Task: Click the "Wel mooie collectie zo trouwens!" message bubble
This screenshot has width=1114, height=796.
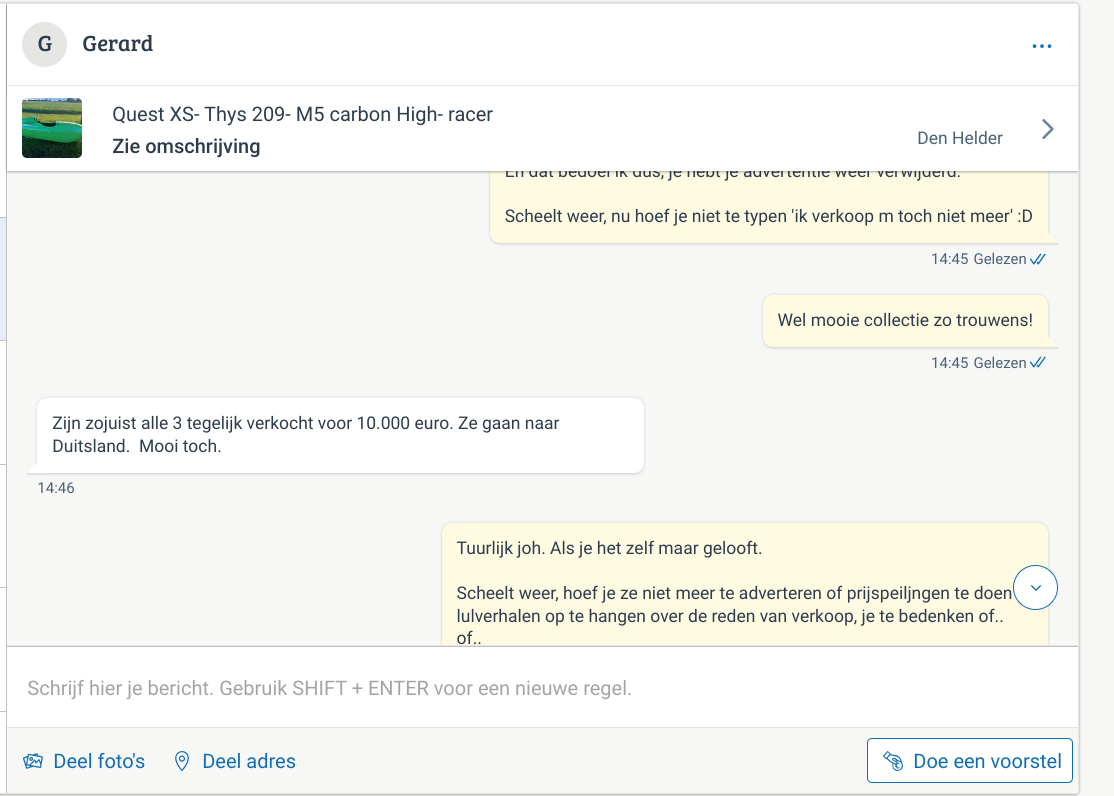Action: click(x=904, y=321)
